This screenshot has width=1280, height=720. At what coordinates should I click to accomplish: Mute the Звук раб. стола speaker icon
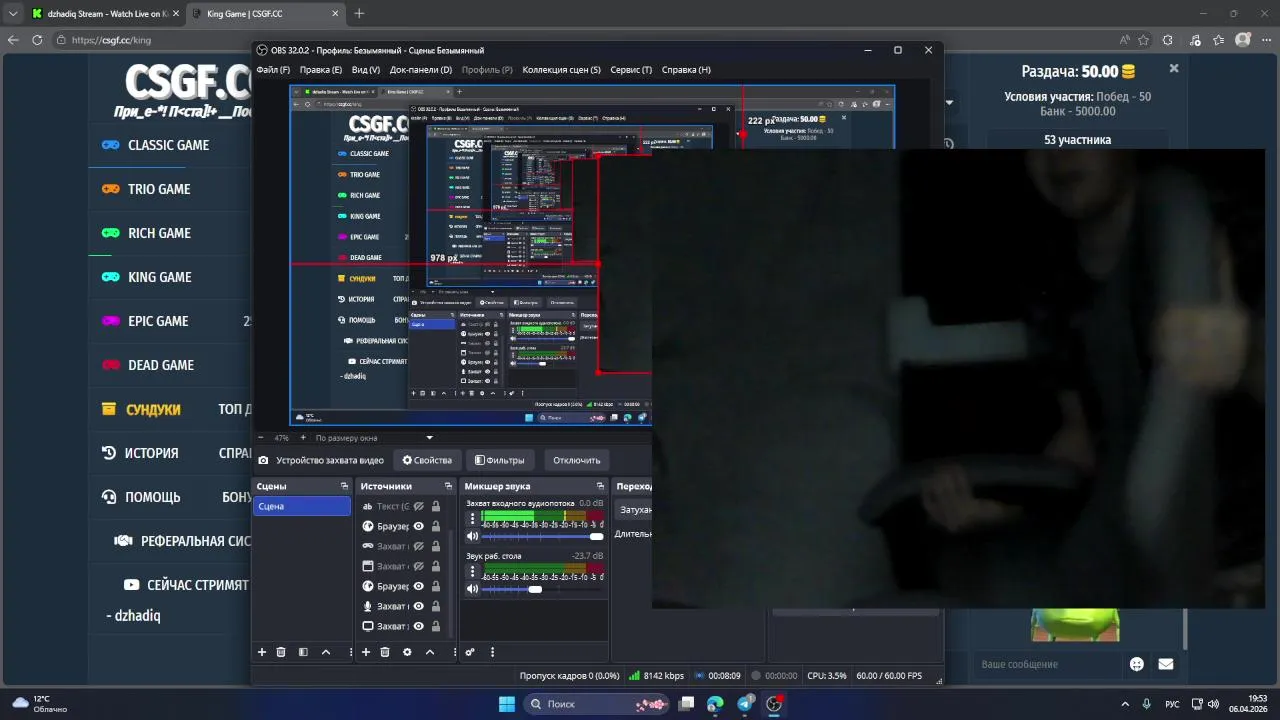tap(473, 589)
